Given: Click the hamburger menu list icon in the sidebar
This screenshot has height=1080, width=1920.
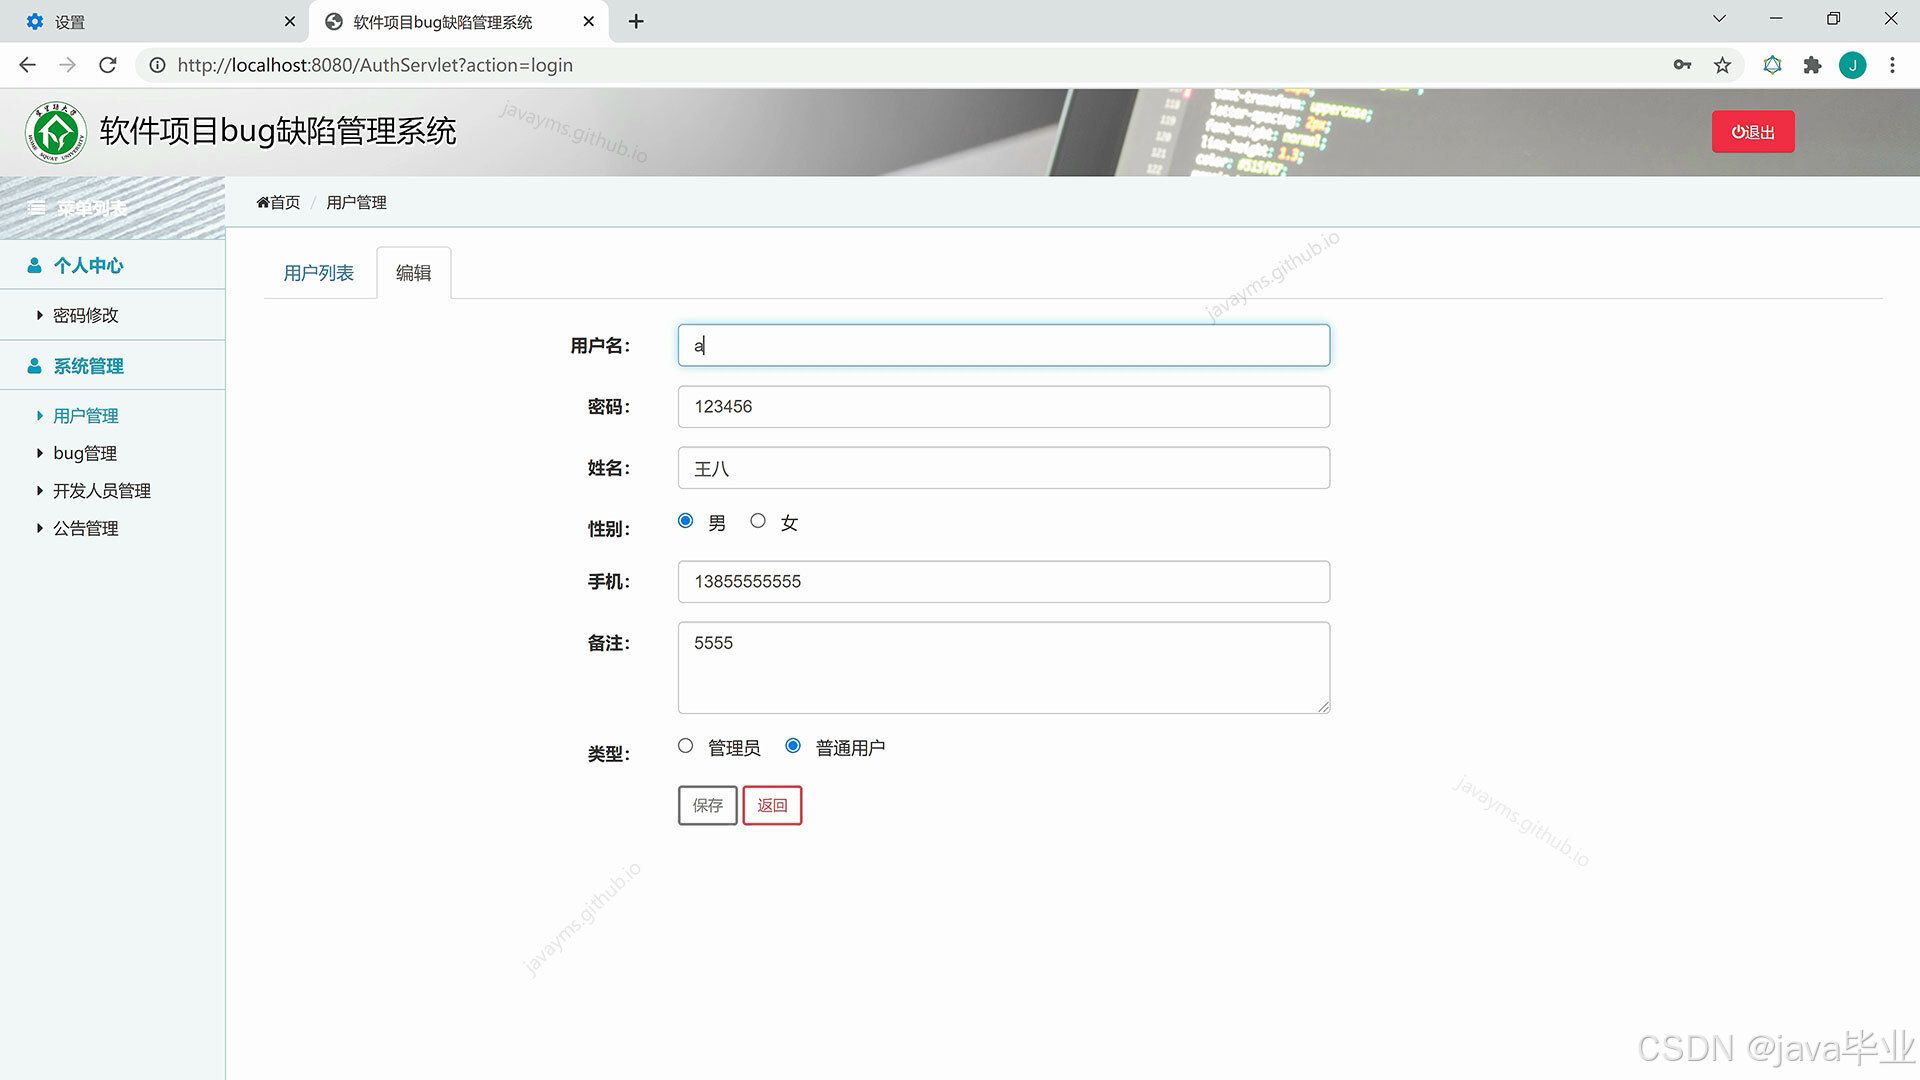Looking at the screenshot, I should (x=37, y=208).
